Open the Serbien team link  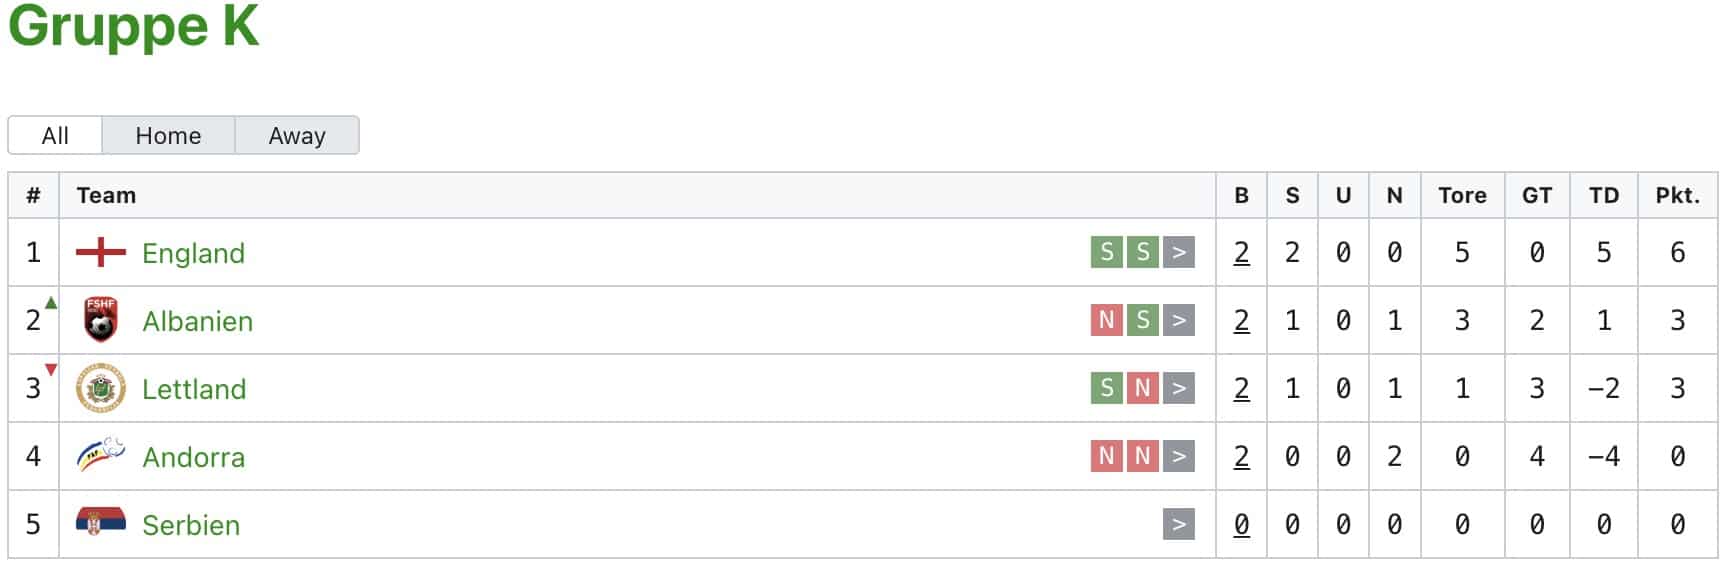(191, 525)
